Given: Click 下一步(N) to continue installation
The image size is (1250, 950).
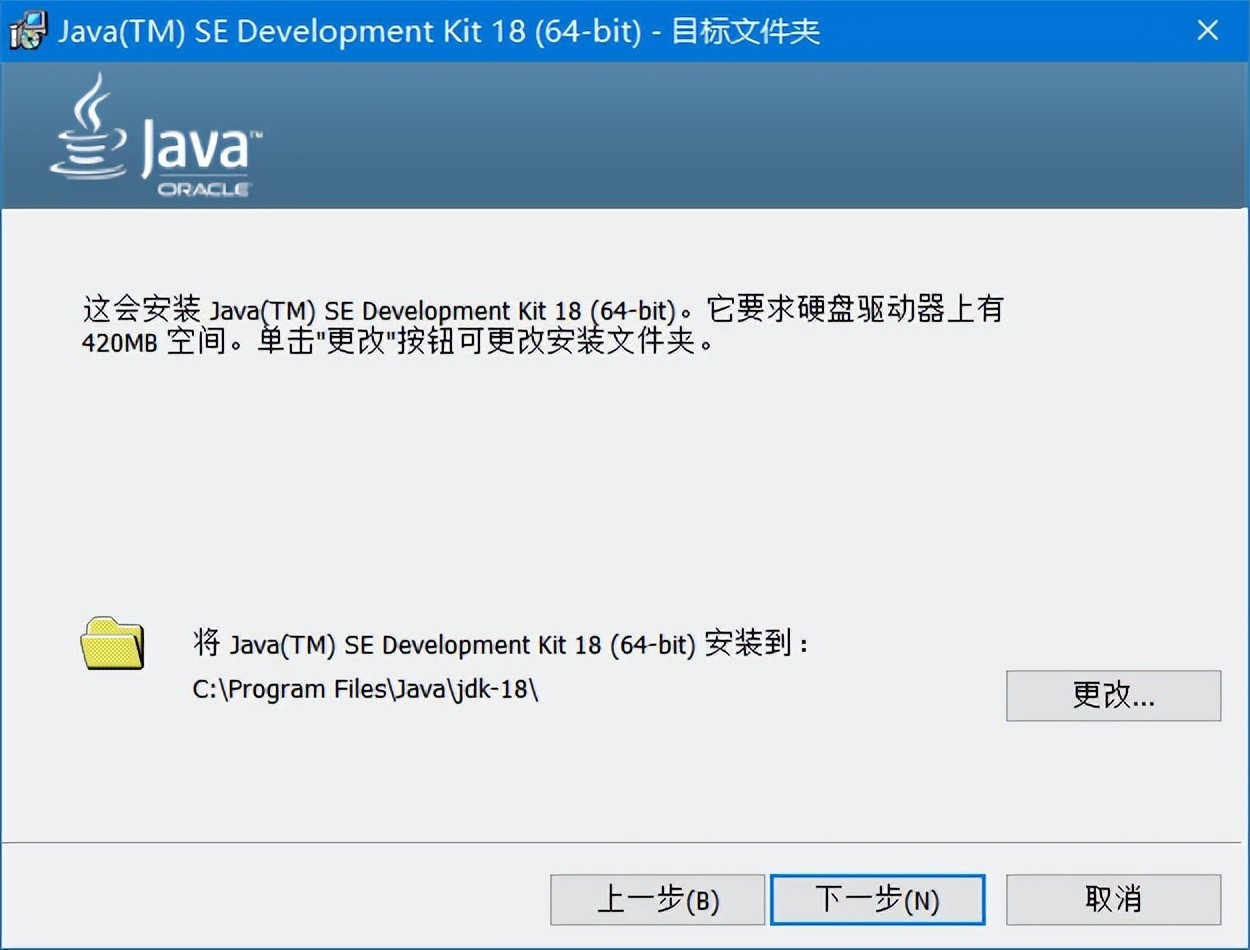Looking at the screenshot, I should [x=878, y=899].
